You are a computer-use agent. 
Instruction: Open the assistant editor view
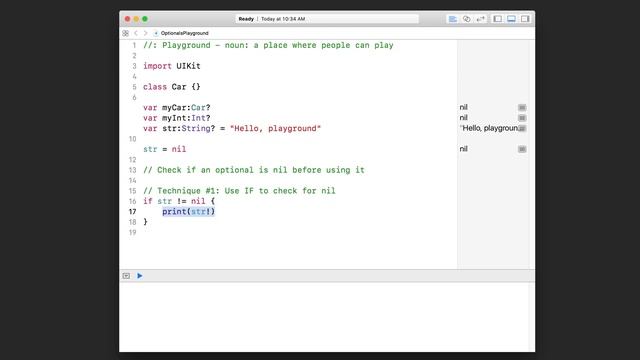pyautogui.click(x=467, y=19)
